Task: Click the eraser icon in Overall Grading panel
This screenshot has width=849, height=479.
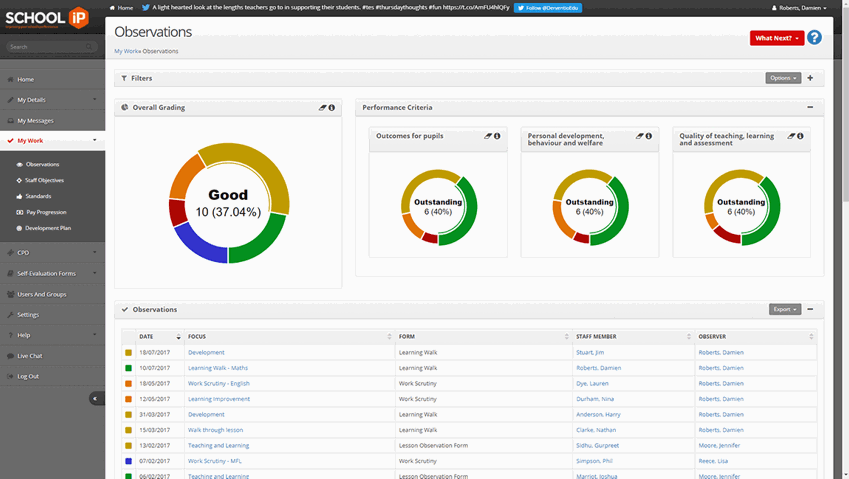Action: [x=323, y=108]
